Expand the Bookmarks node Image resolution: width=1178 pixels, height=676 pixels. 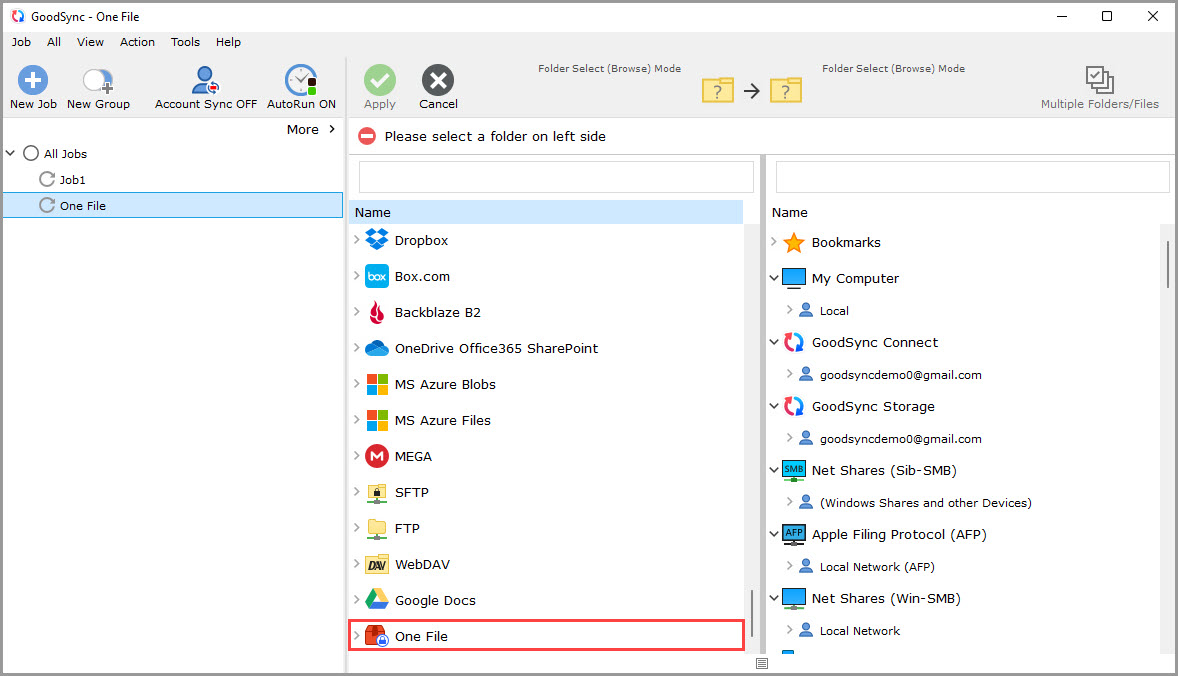773,242
